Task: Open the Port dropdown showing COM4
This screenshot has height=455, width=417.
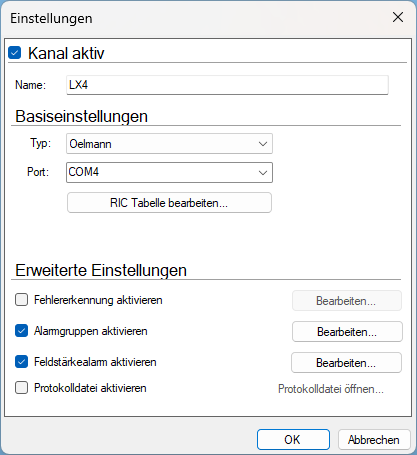Action: point(169,172)
